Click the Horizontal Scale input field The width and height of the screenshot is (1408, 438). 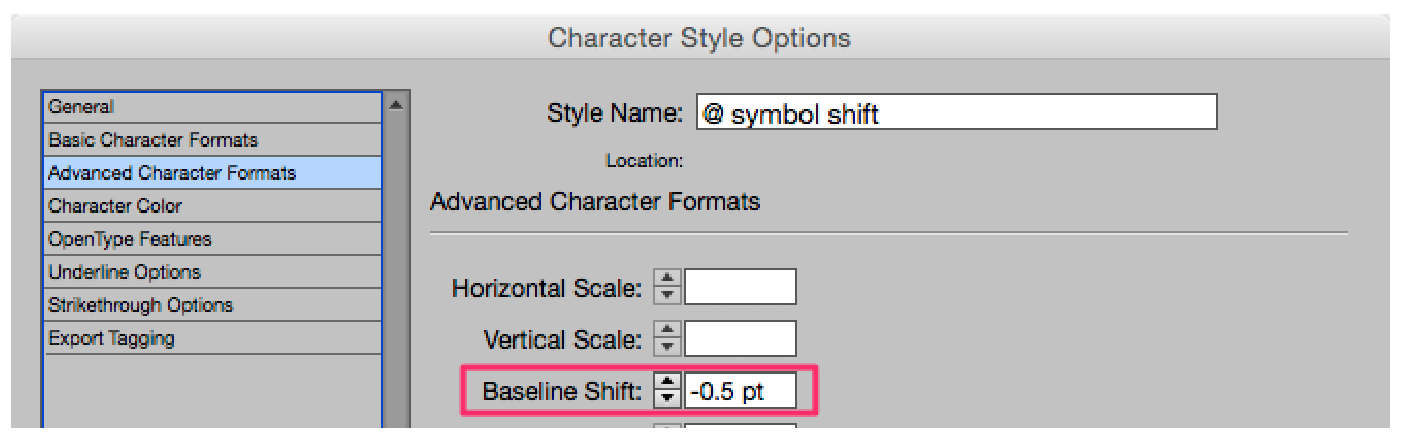click(740, 287)
